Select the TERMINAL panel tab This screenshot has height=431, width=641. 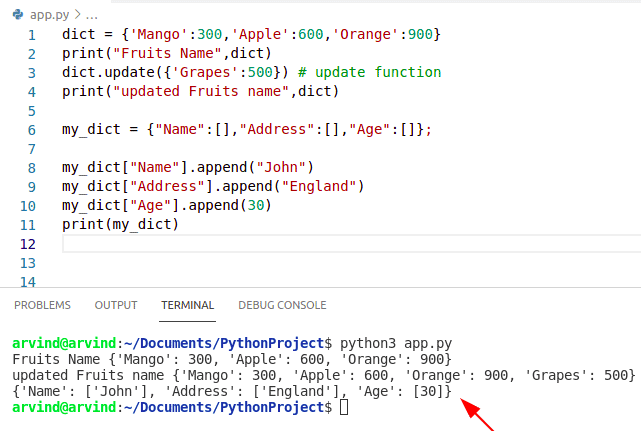(x=187, y=305)
